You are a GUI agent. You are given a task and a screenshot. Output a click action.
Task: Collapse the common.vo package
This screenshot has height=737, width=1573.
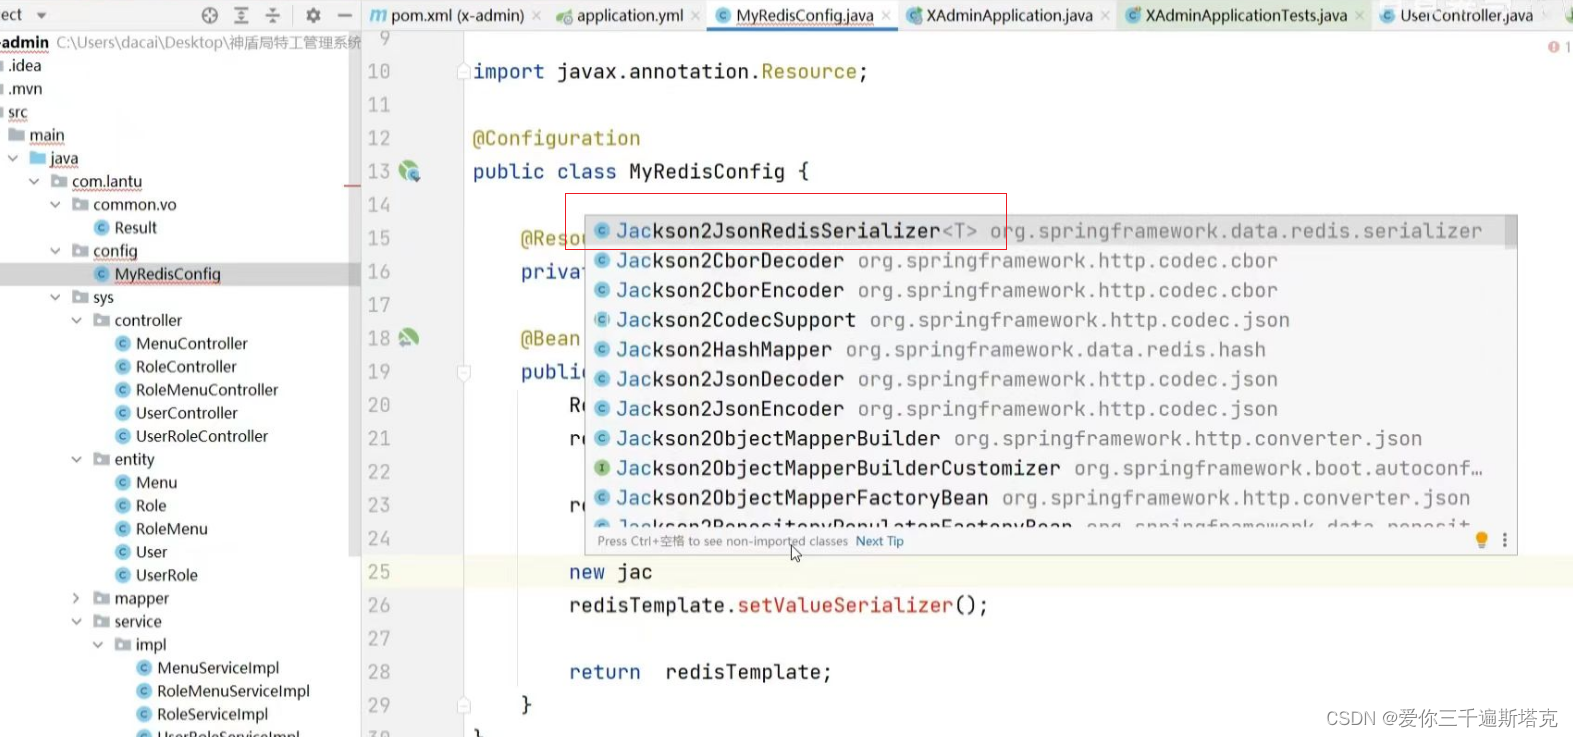coord(55,204)
